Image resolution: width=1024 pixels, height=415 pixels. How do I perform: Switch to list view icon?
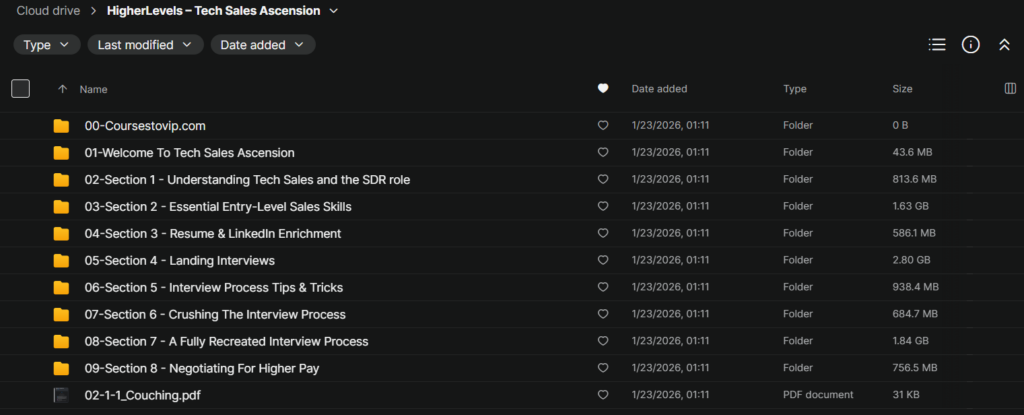(x=936, y=44)
